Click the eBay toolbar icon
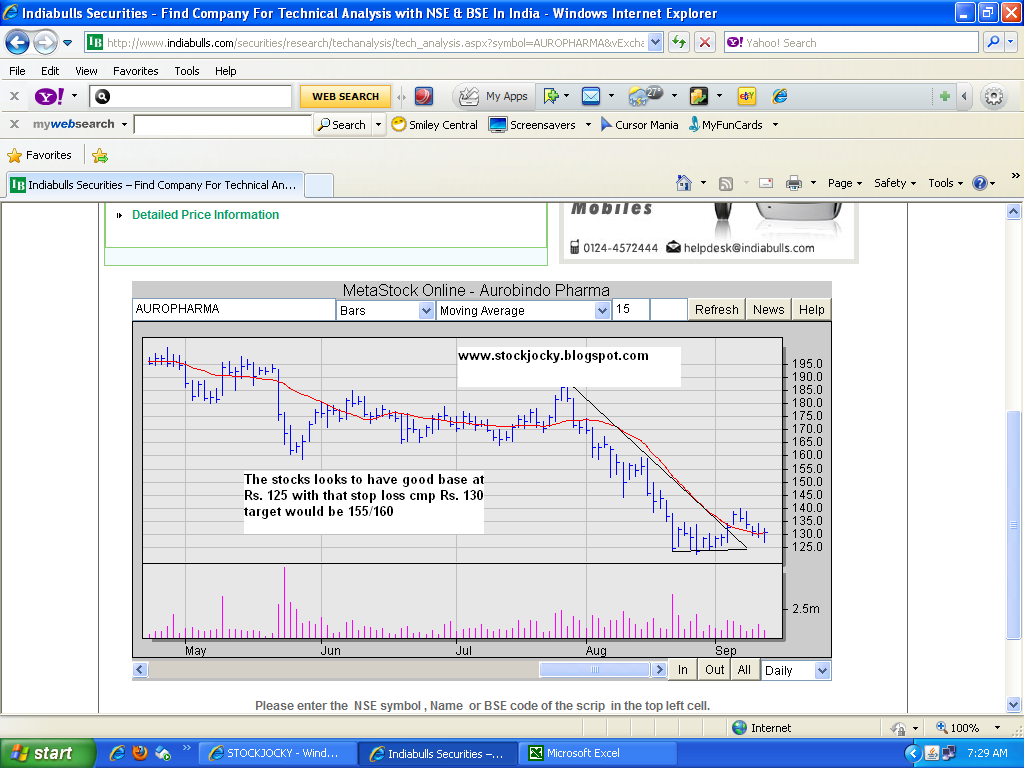This screenshot has width=1024, height=768. click(746, 97)
